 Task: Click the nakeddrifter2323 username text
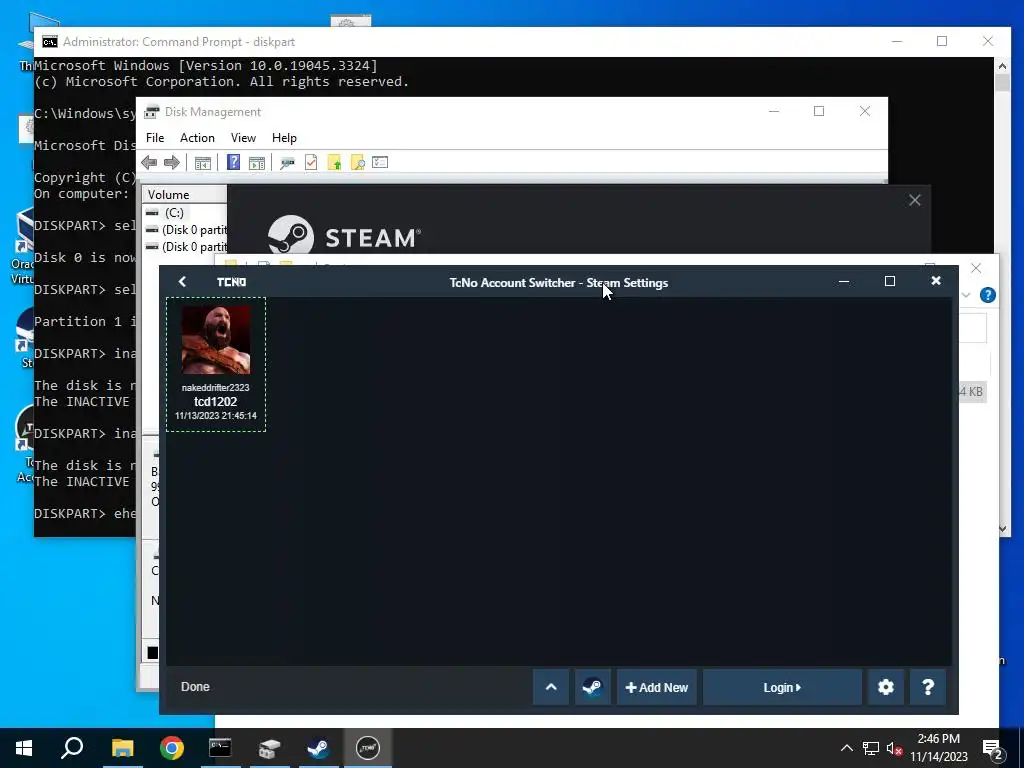pyautogui.click(x=216, y=387)
